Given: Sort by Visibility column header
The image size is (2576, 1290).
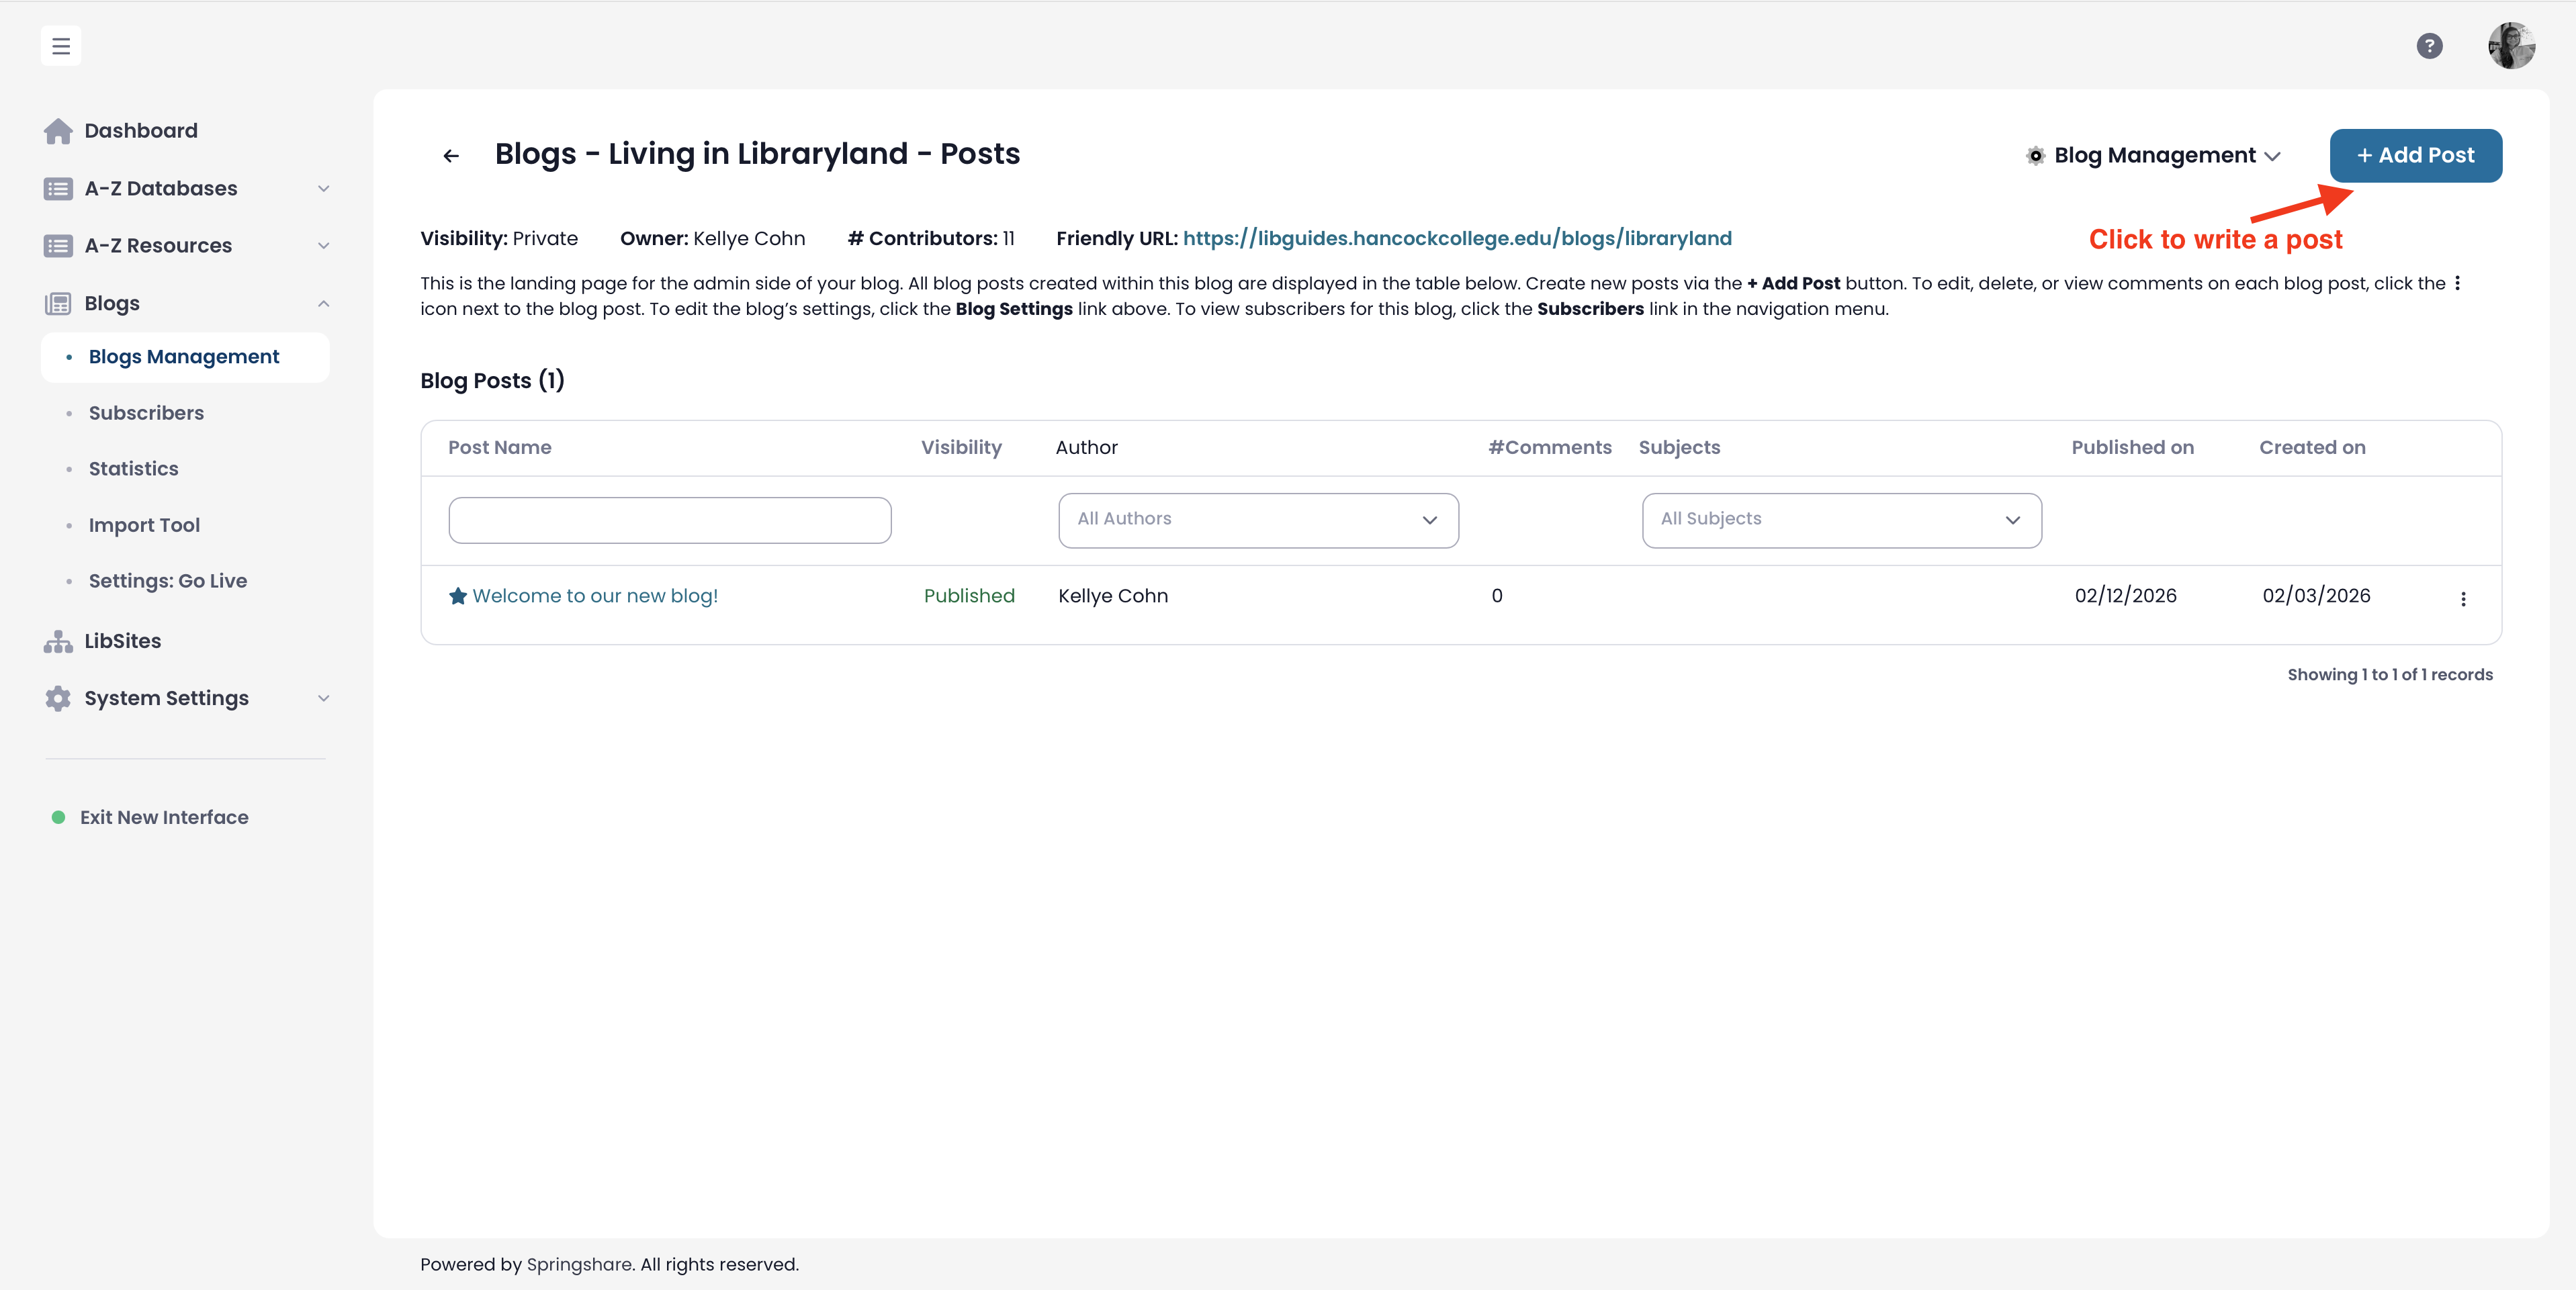Looking at the screenshot, I should click(961, 448).
